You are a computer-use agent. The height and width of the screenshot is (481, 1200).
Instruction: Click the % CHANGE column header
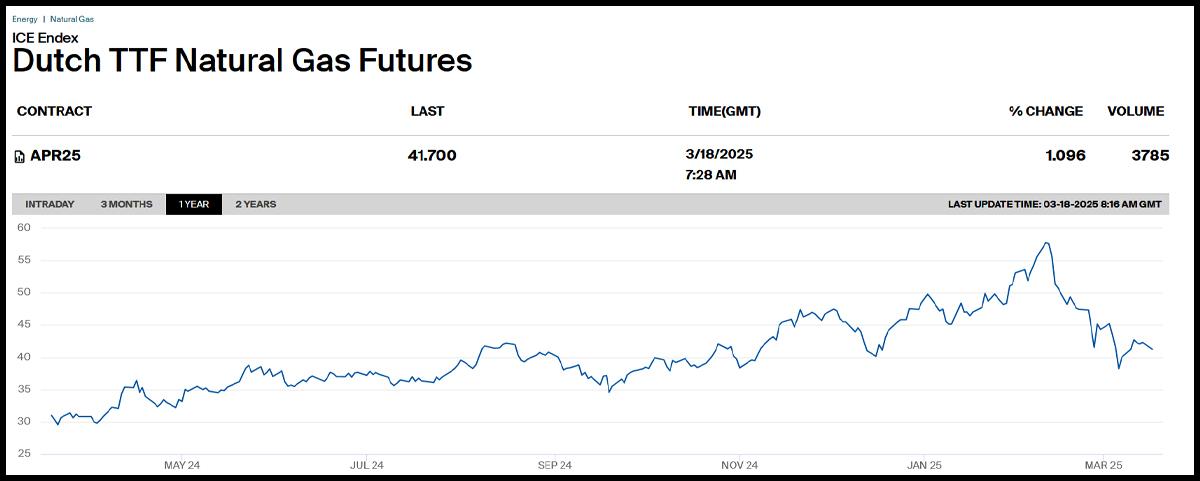(x=1045, y=111)
